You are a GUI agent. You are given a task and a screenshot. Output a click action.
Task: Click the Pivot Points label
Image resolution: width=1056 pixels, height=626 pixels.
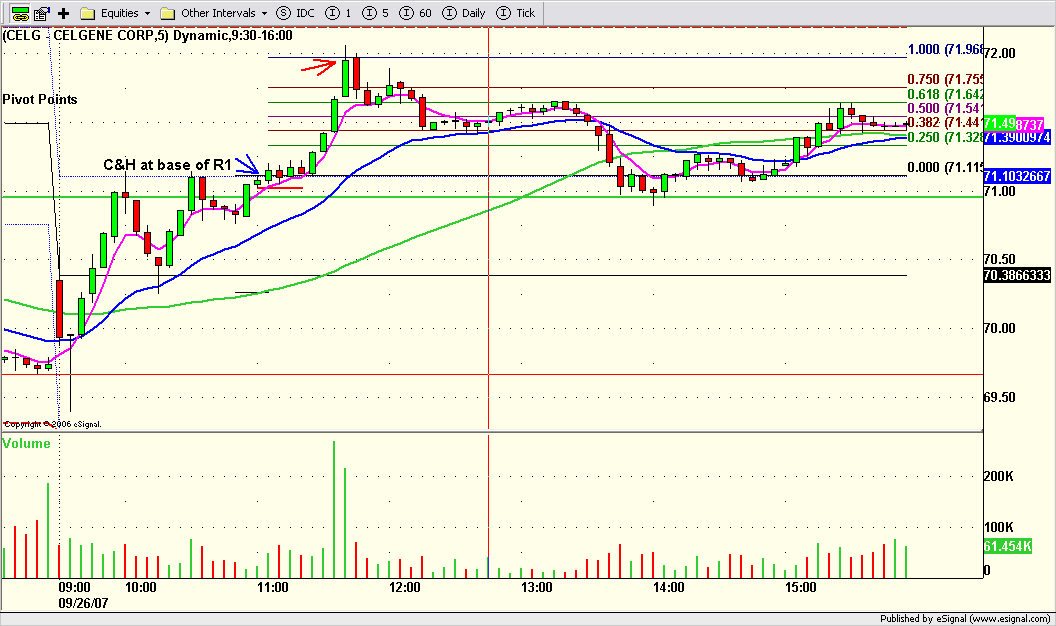click(x=40, y=100)
